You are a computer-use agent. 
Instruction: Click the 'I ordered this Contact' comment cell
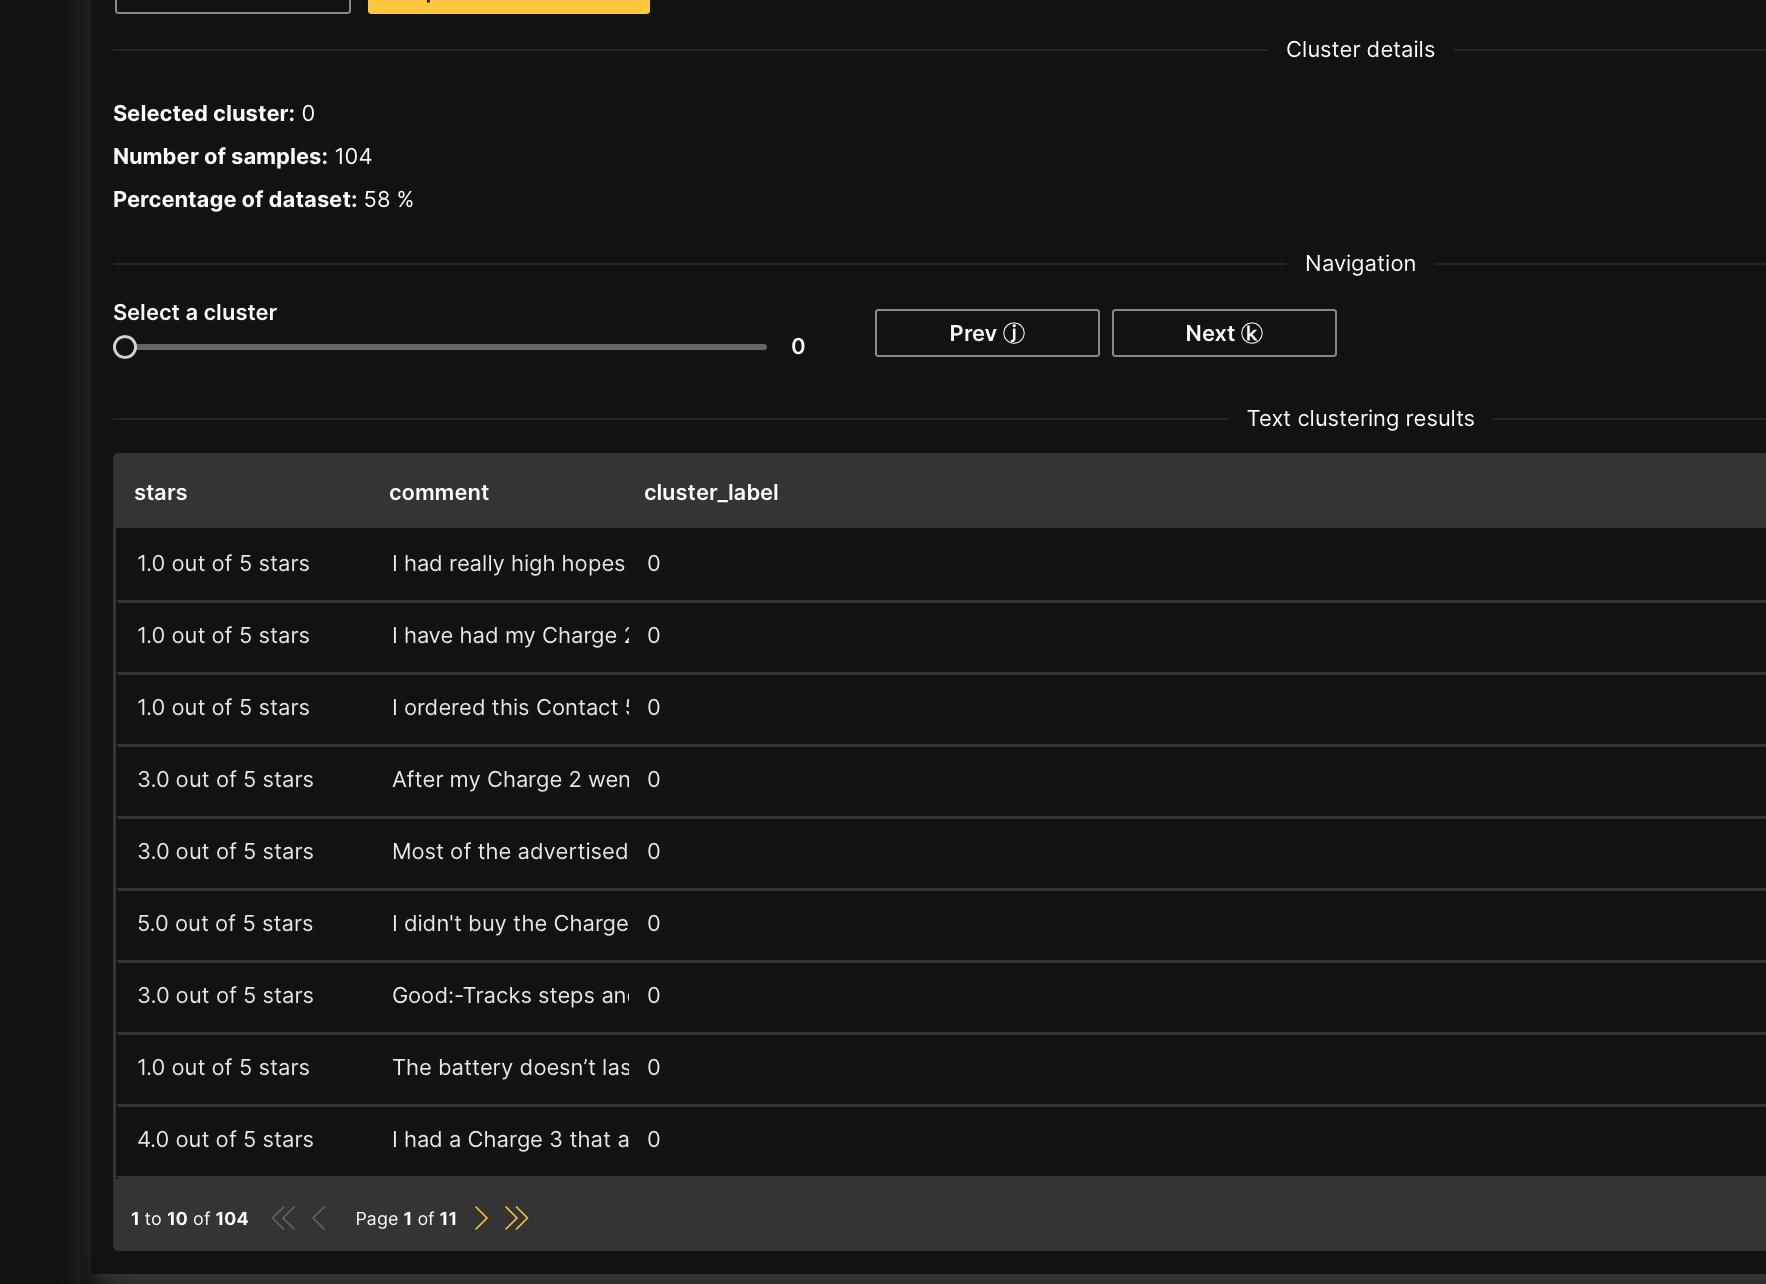coord(510,708)
